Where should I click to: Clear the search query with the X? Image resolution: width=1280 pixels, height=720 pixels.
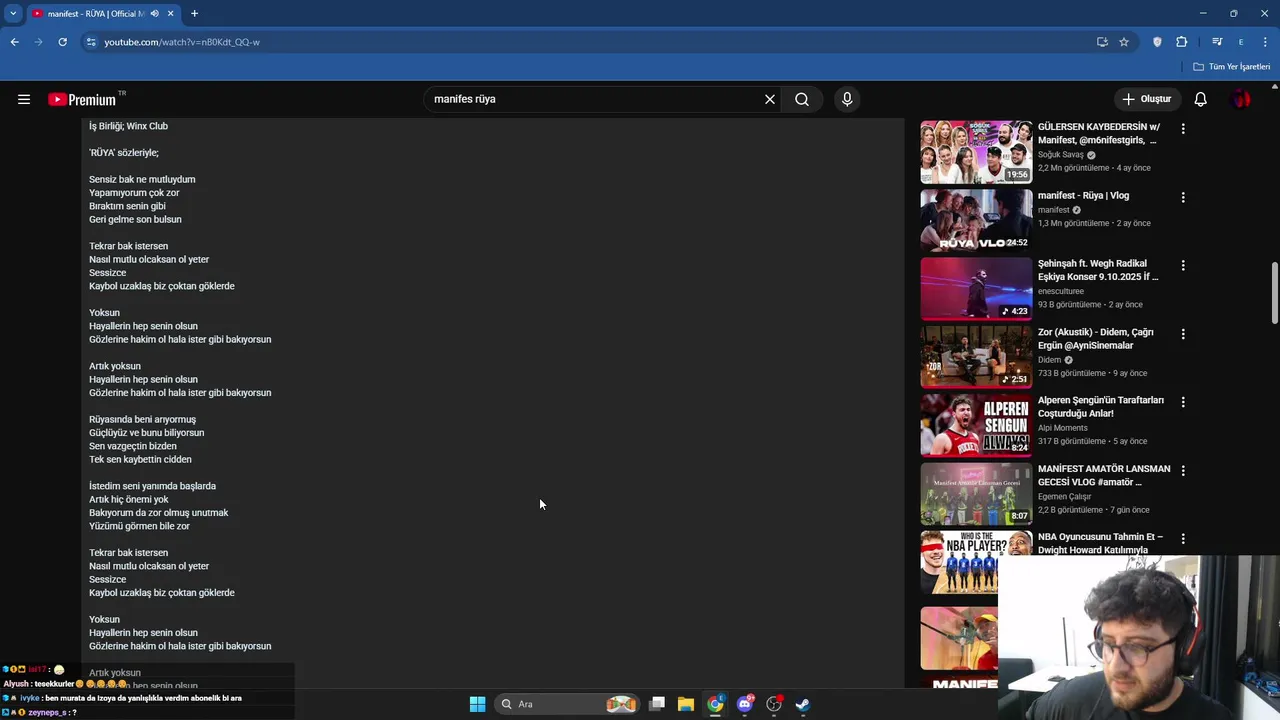point(770,99)
